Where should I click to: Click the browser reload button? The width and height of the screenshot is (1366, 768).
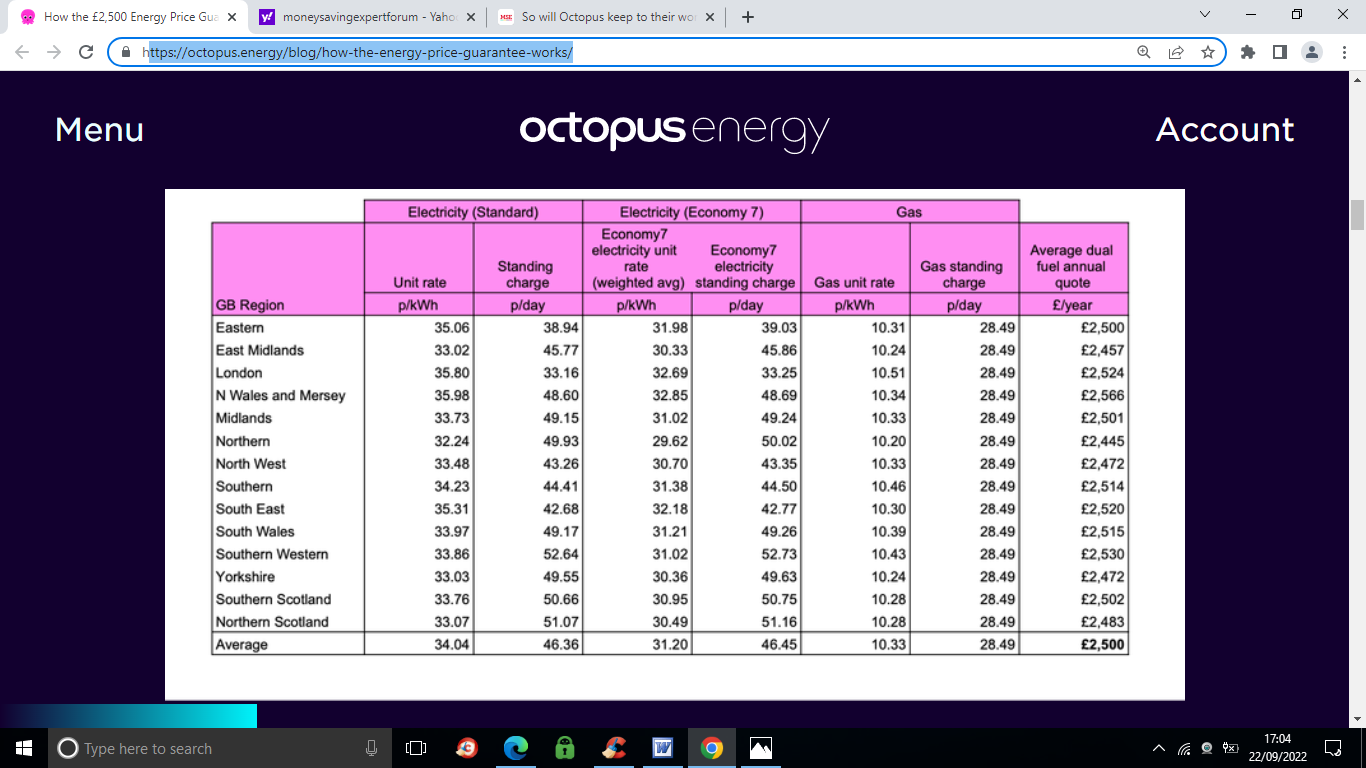86,52
